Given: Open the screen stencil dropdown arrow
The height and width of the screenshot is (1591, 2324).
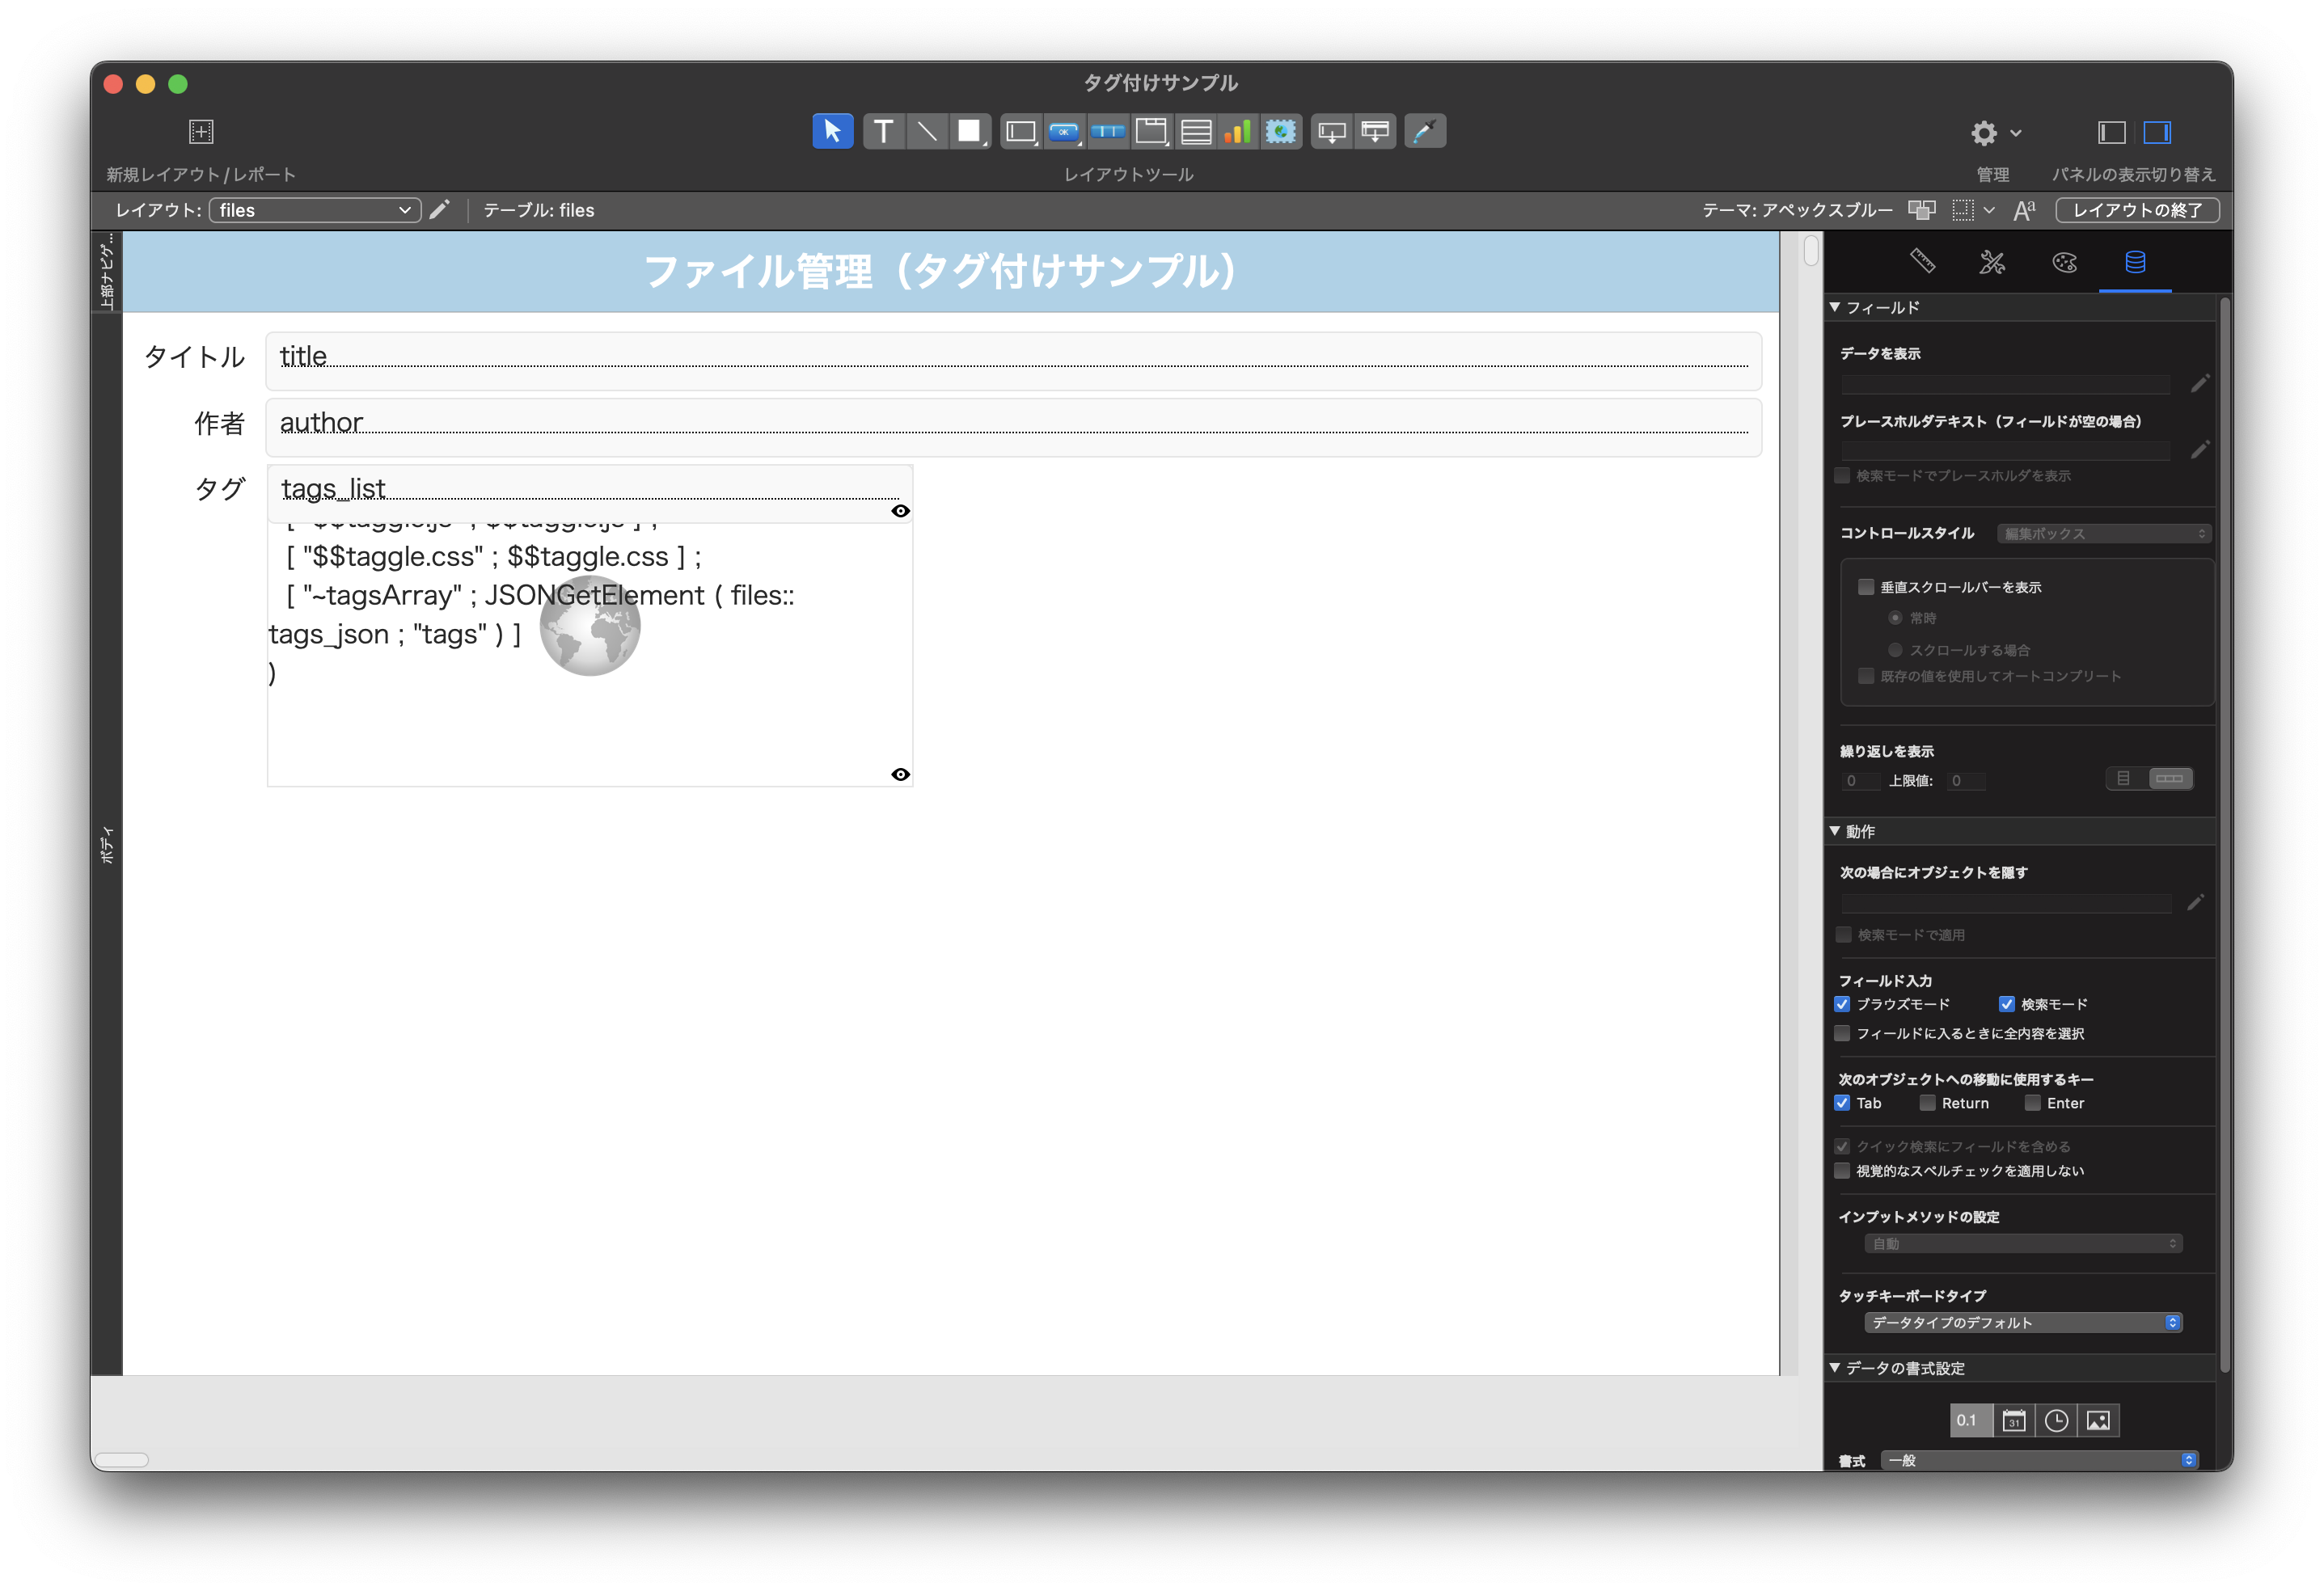Looking at the screenshot, I should point(1989,210).
